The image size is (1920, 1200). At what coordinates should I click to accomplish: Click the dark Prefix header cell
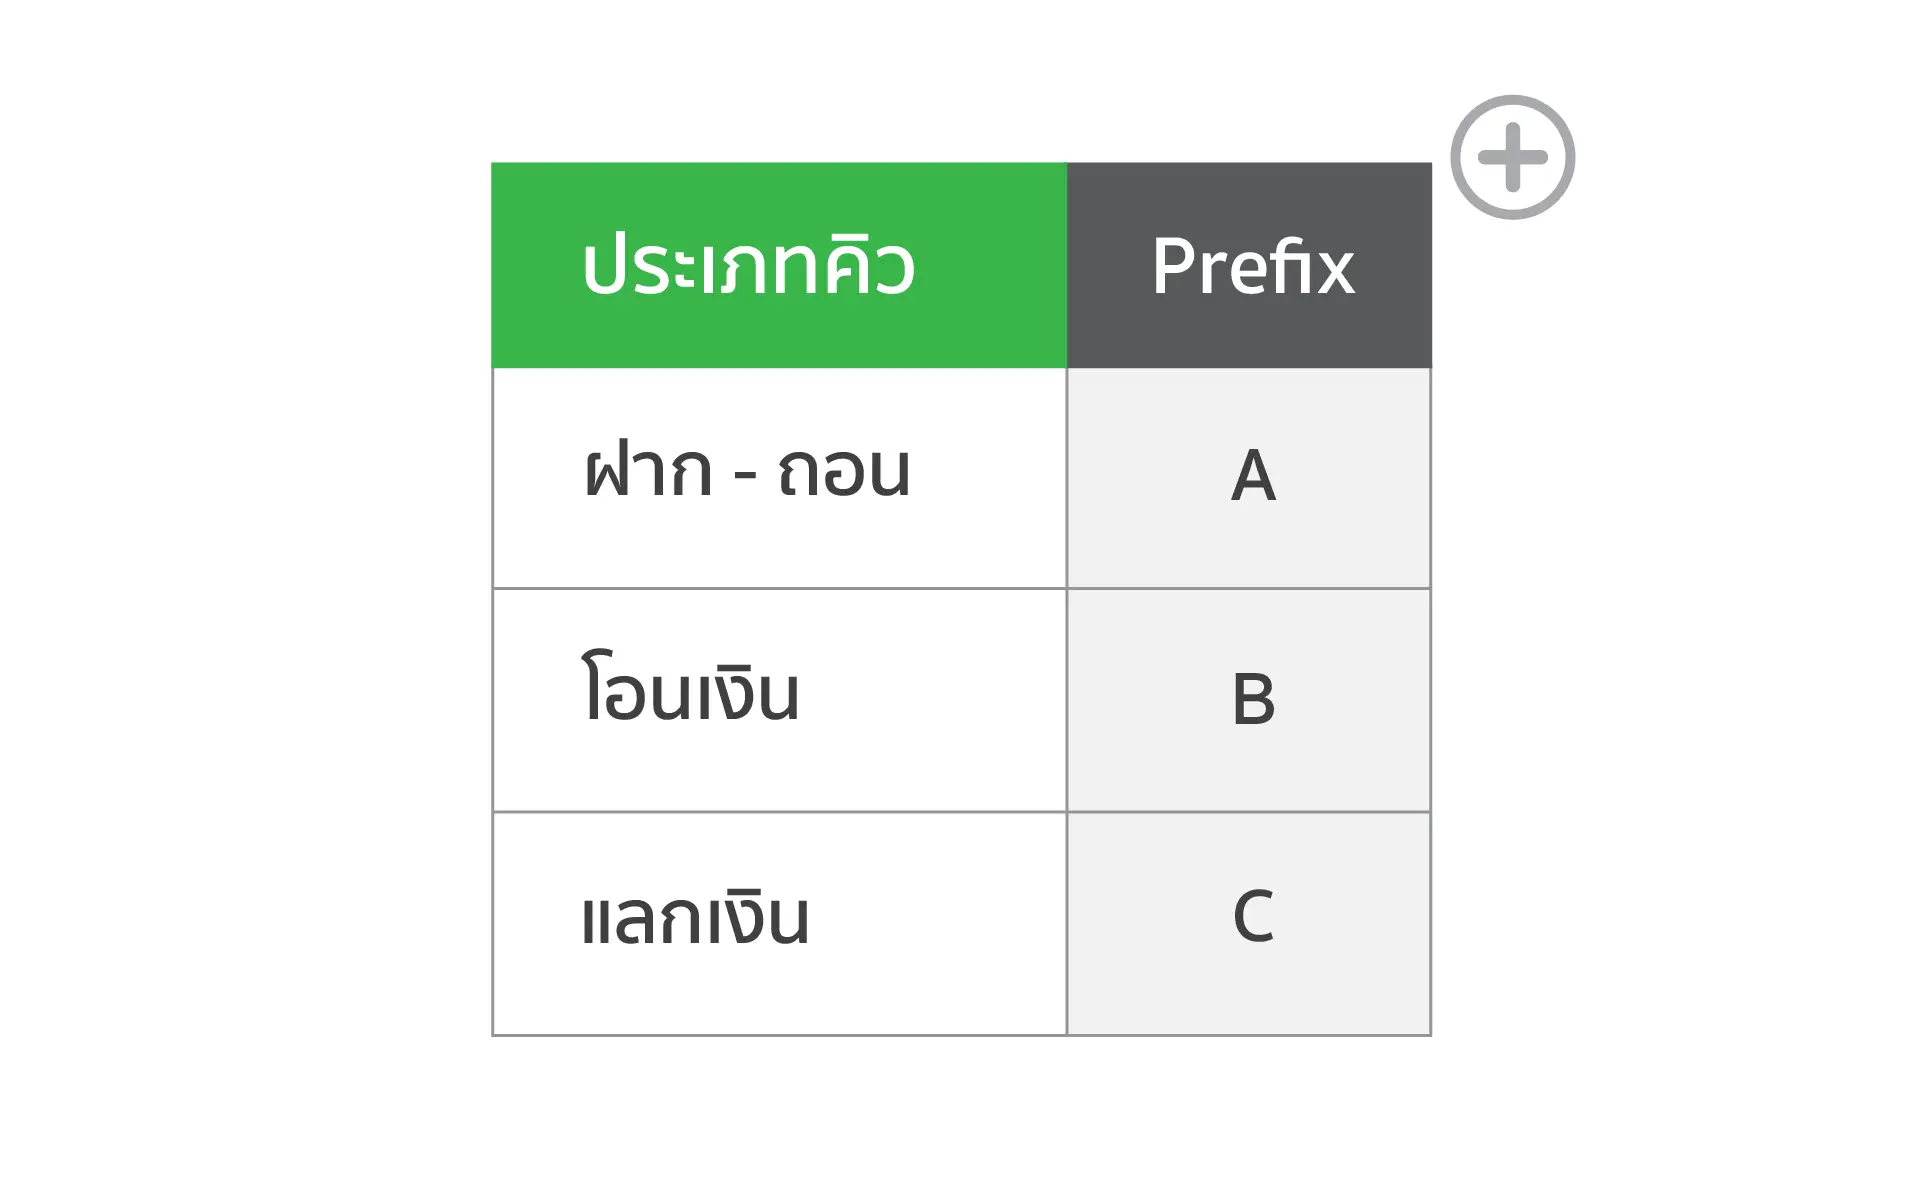click(x=1250, y=265)
